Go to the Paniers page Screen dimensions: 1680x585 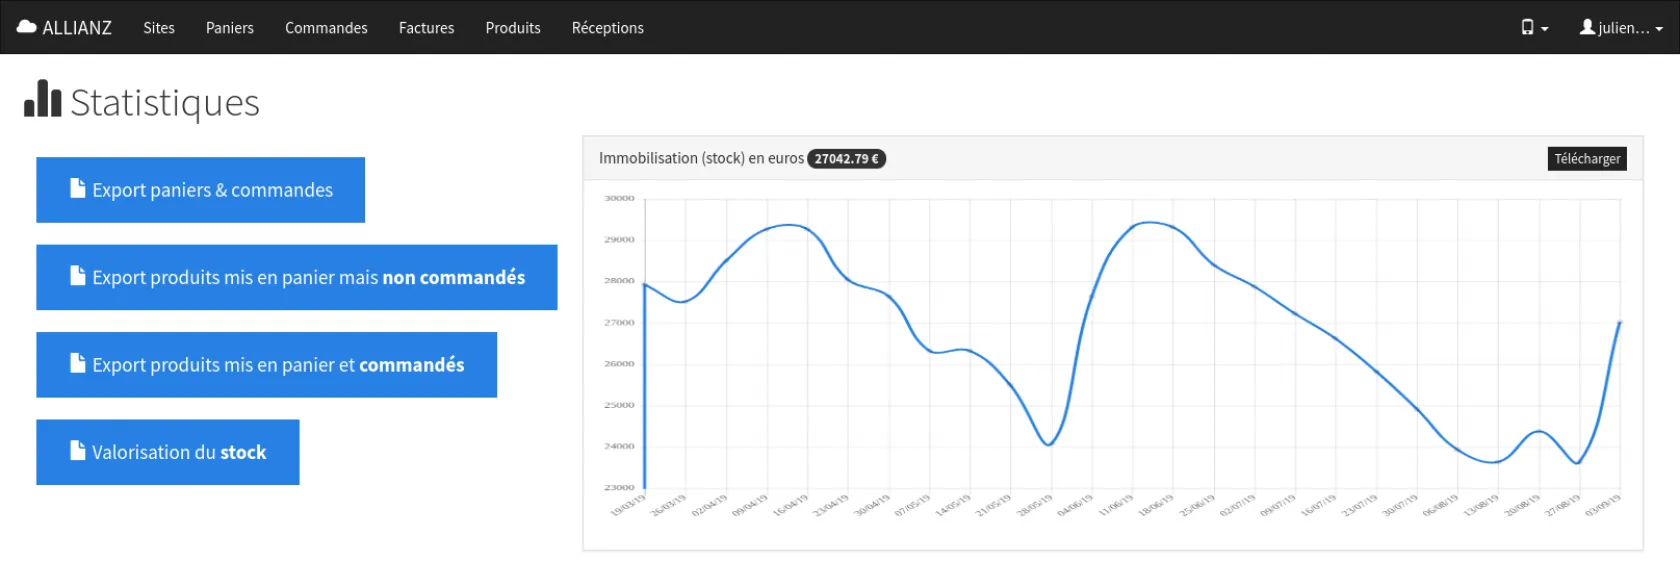click(x=230, y=28)
